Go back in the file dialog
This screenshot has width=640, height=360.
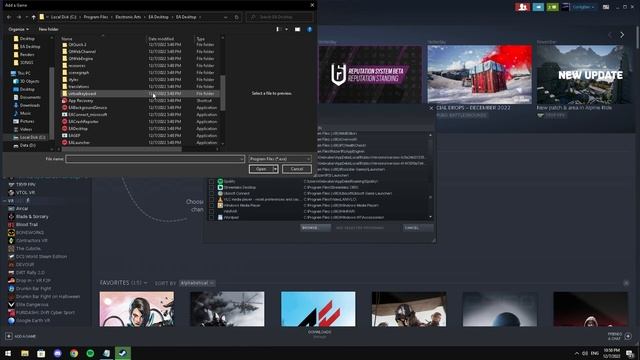pyautogui.click(x=9, y=17)
